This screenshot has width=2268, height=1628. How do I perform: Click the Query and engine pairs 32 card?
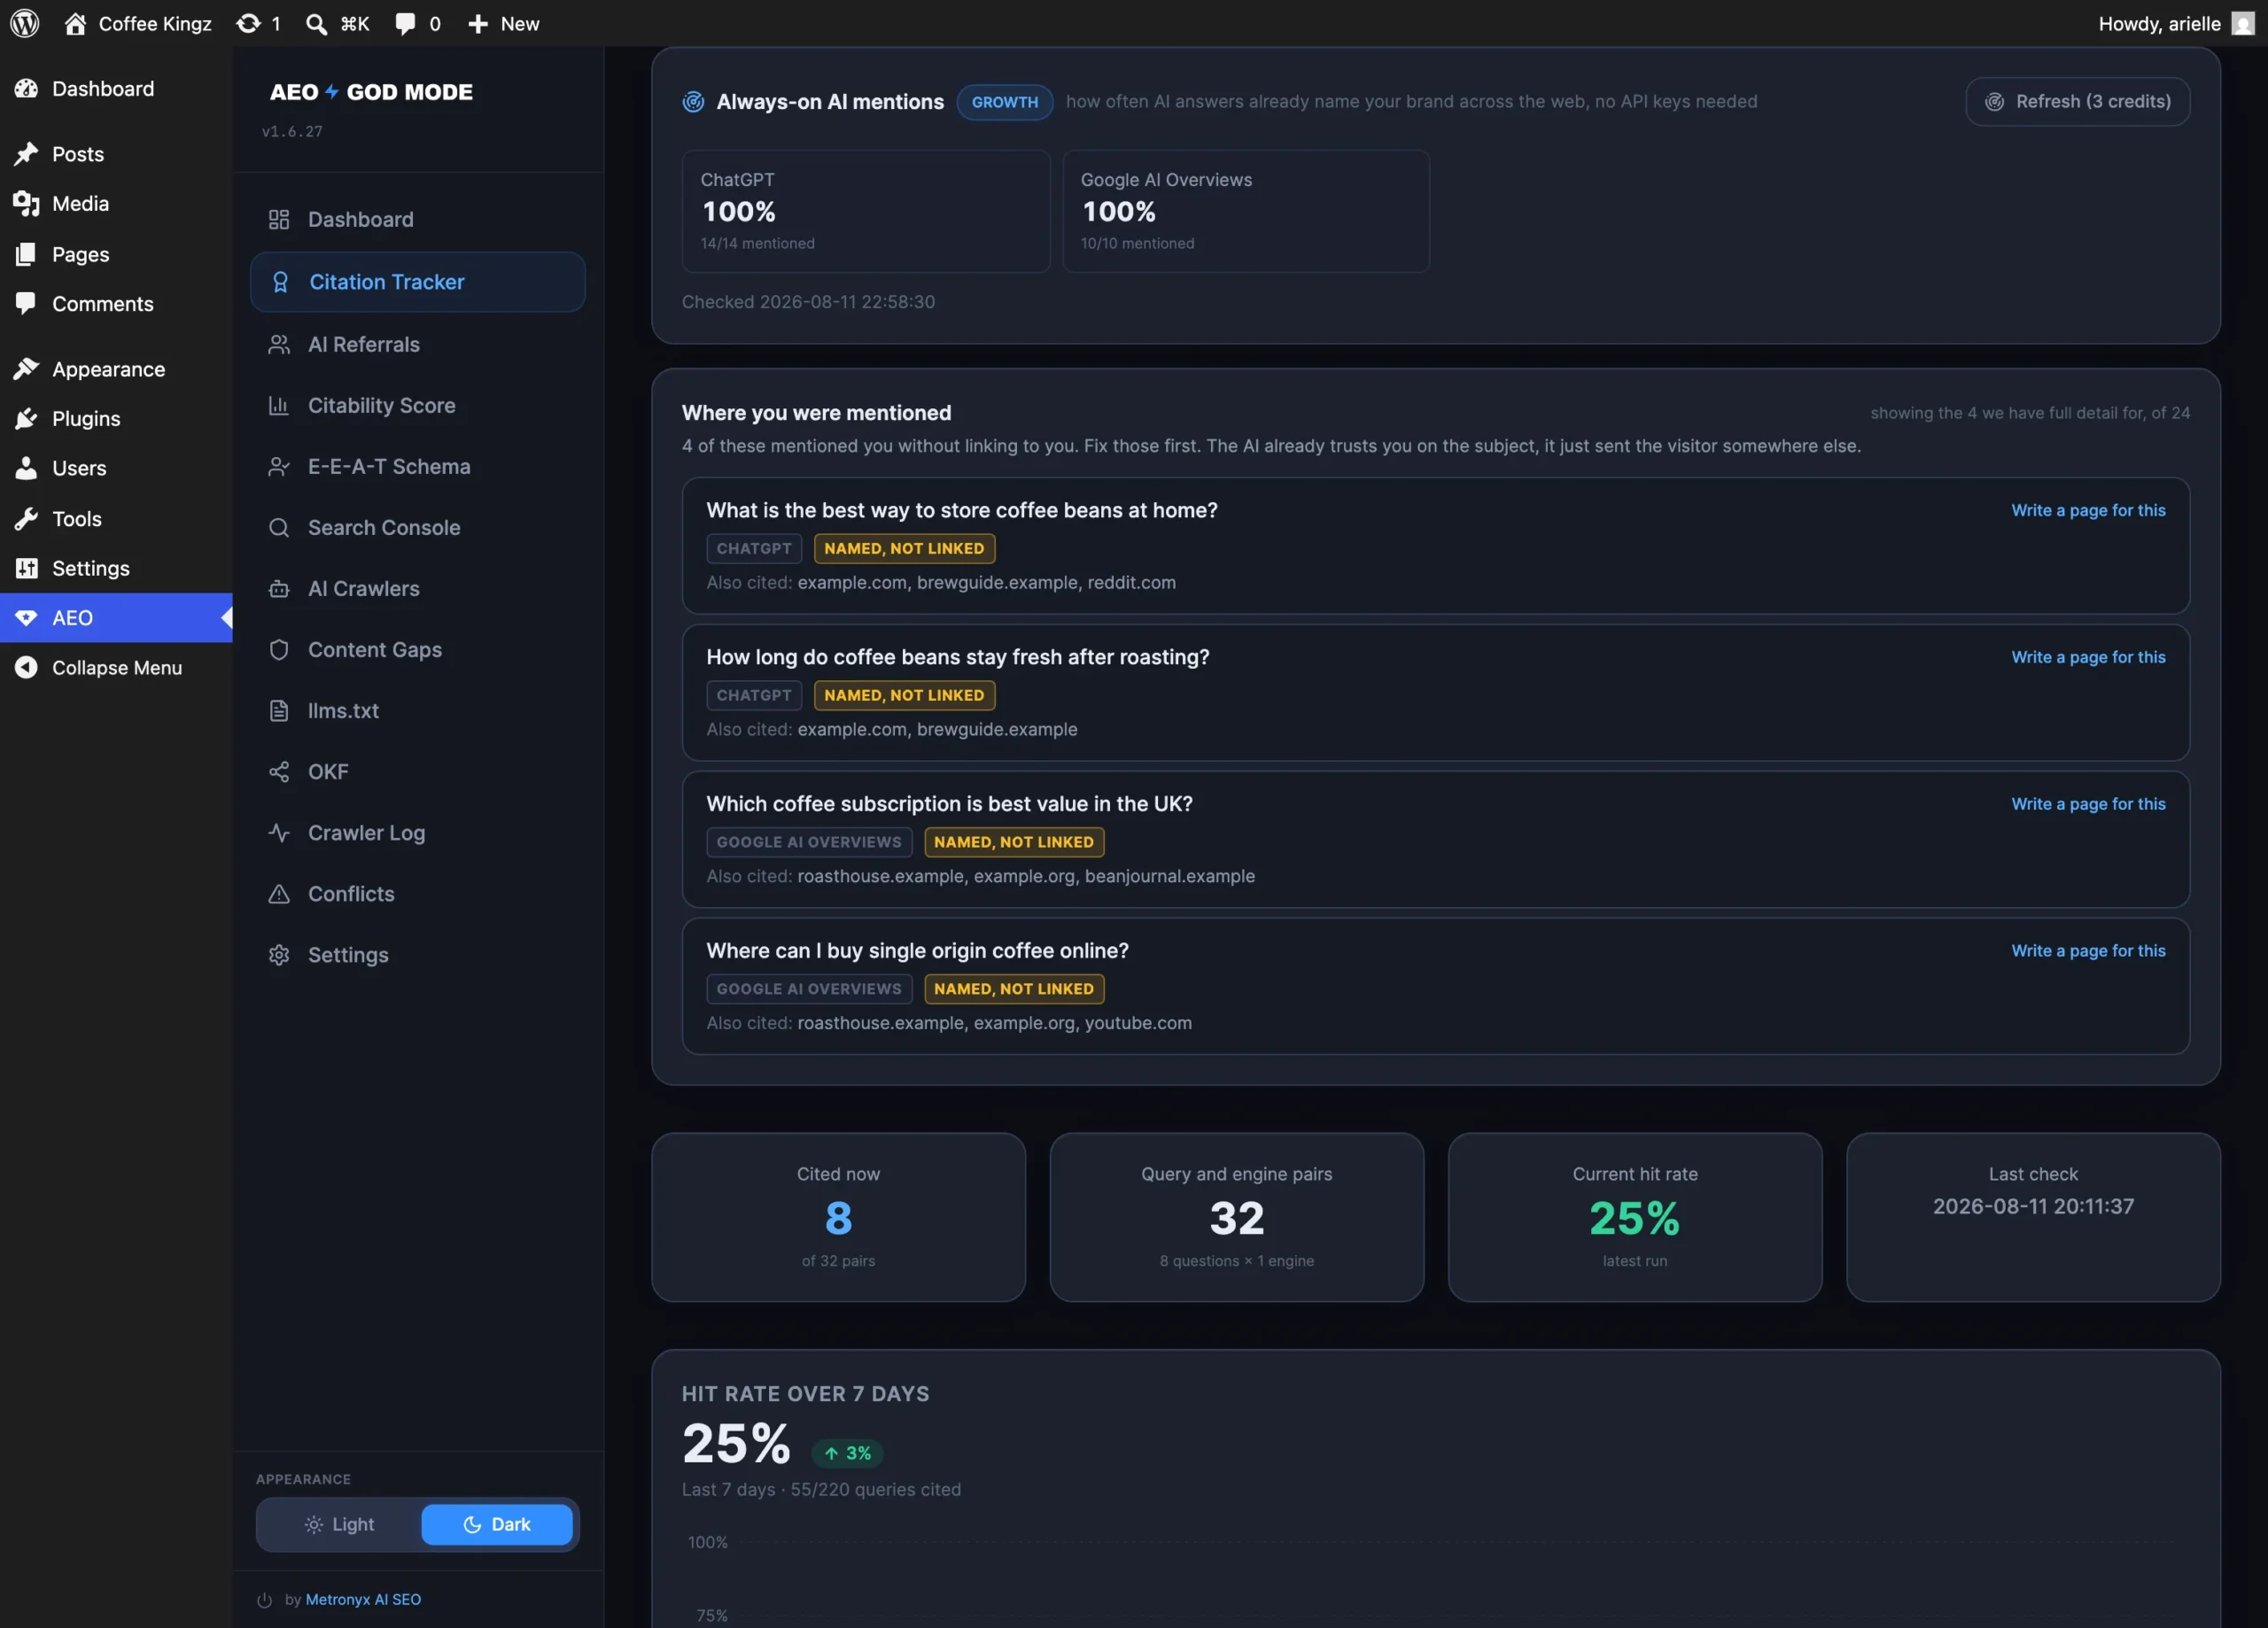(x=1237, y=1217)
